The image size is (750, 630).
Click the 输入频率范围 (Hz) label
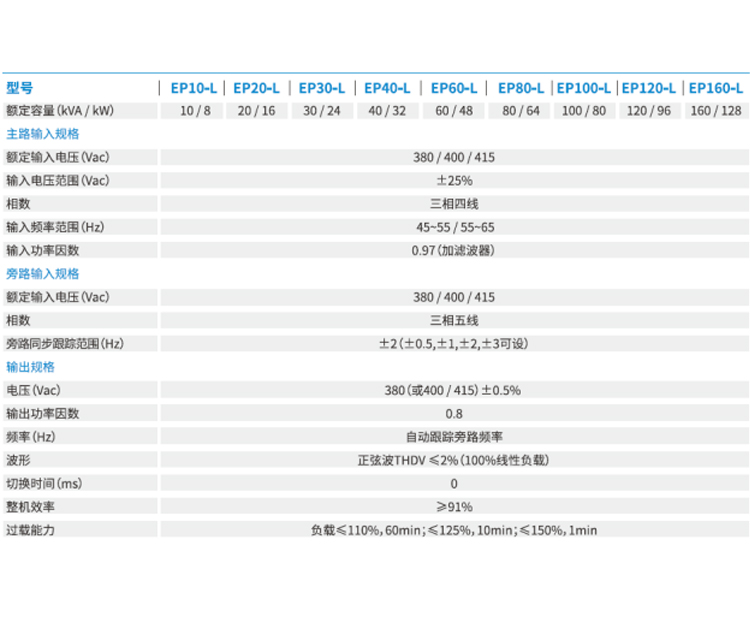pyautogui.click(x=55, y=227)
